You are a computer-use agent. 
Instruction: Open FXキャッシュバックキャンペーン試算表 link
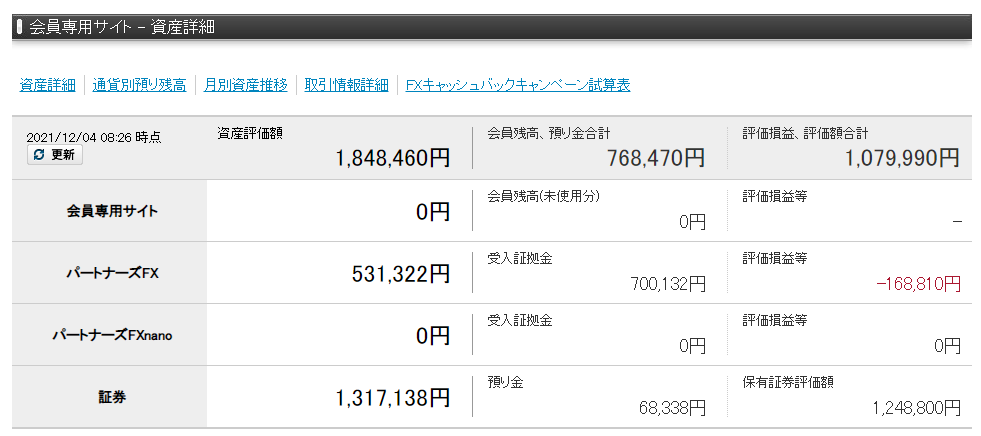pyautogui.click(x=518, y=85)
